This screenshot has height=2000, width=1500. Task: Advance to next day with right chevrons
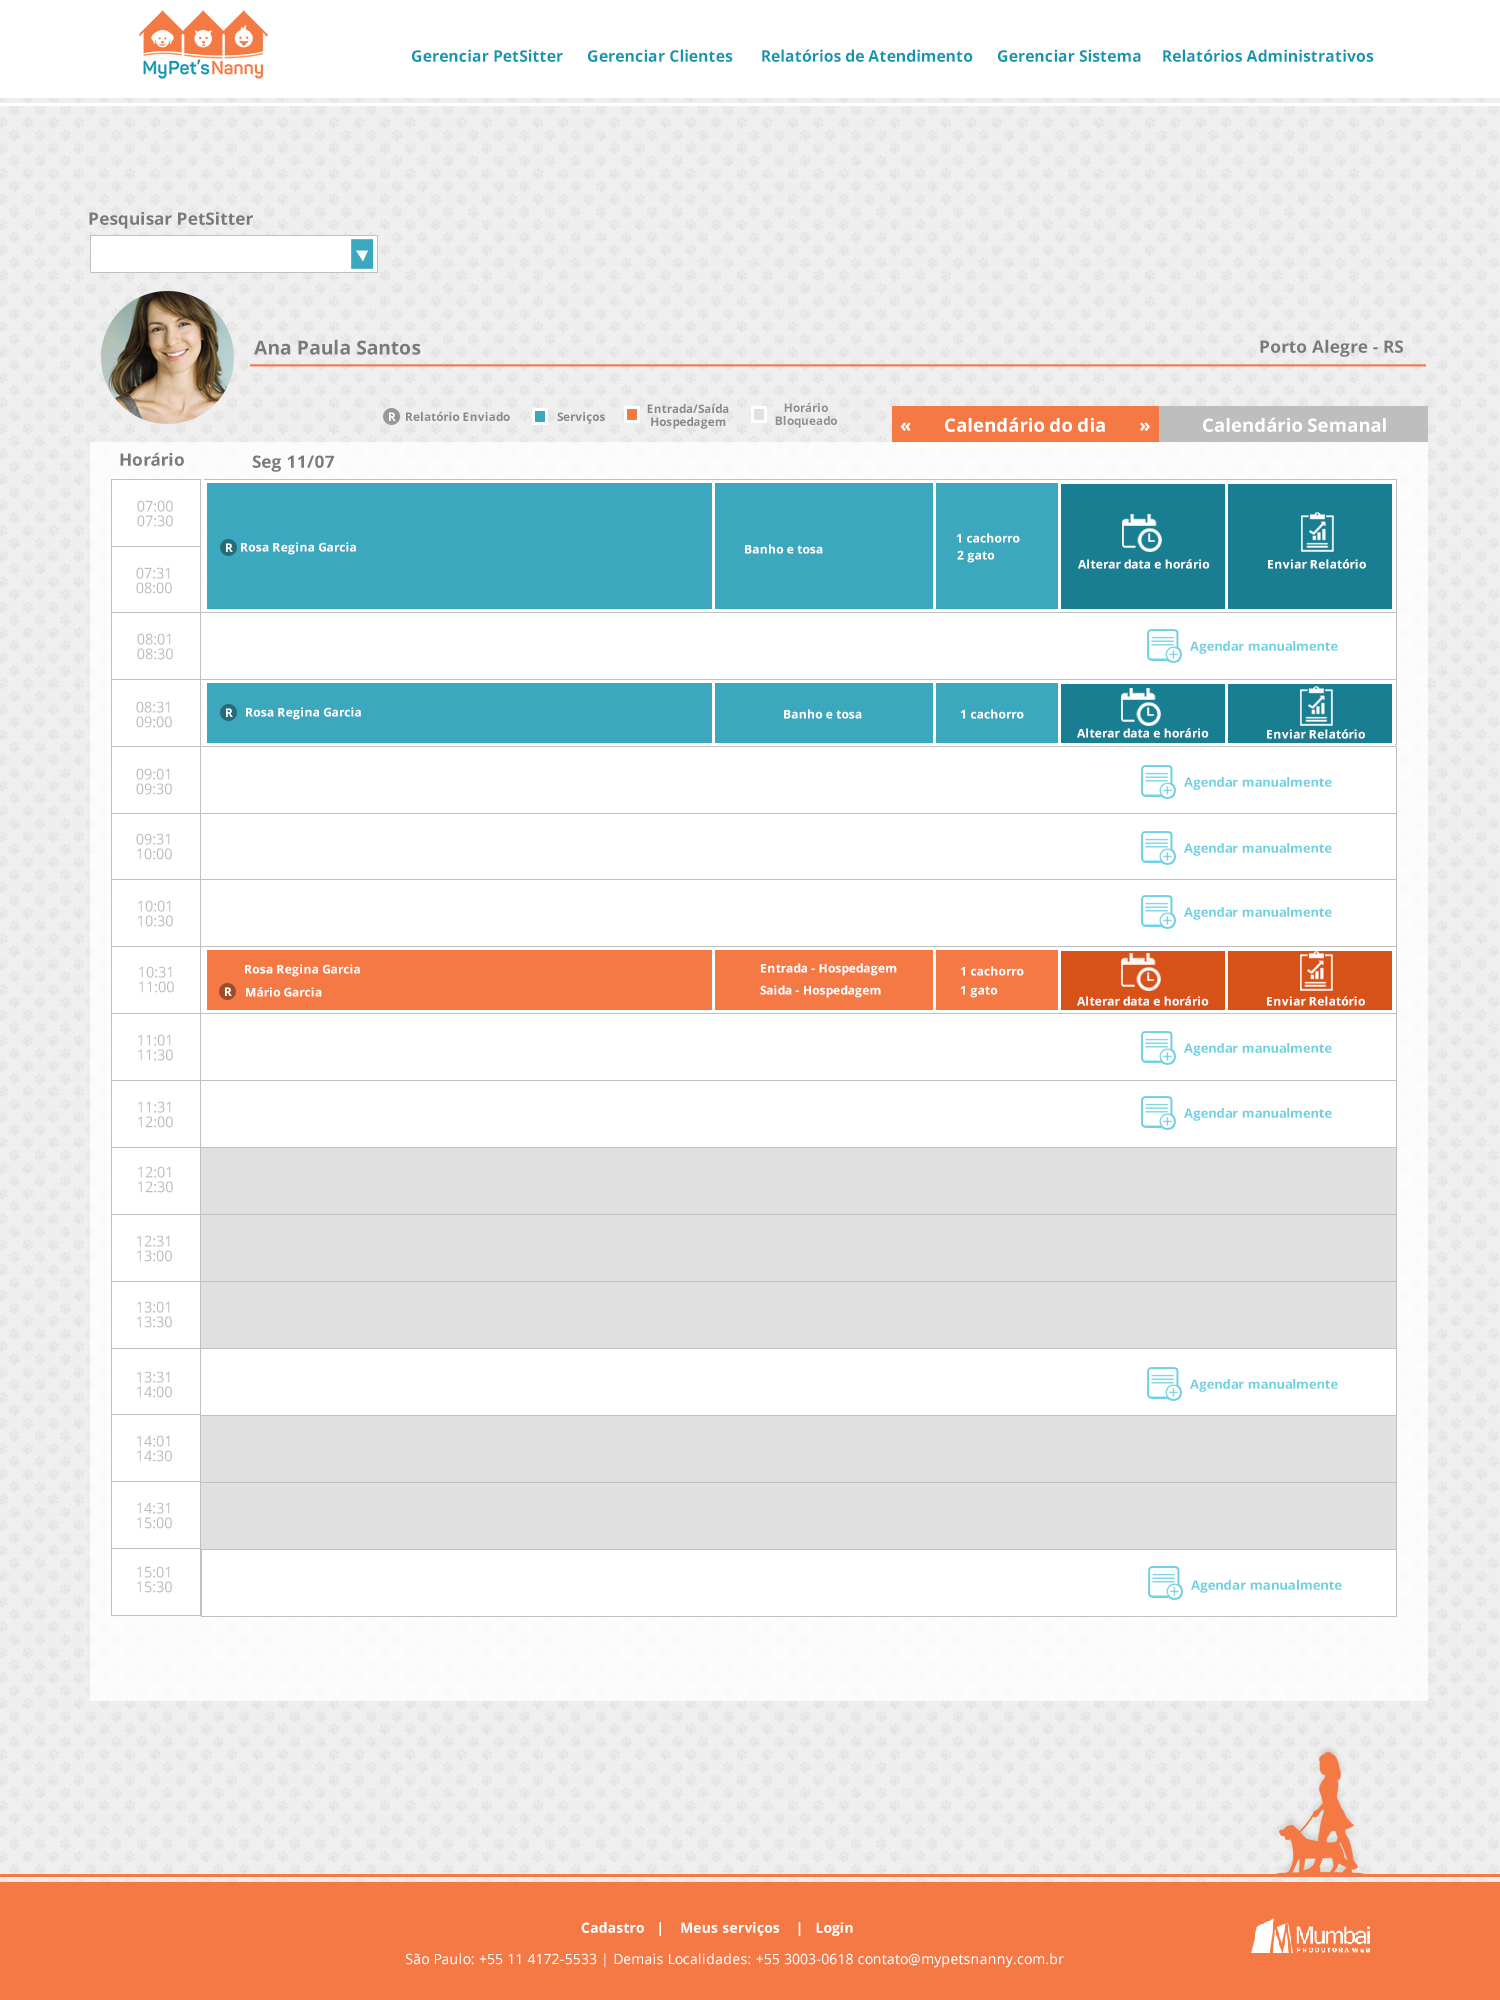point(1144,426)
